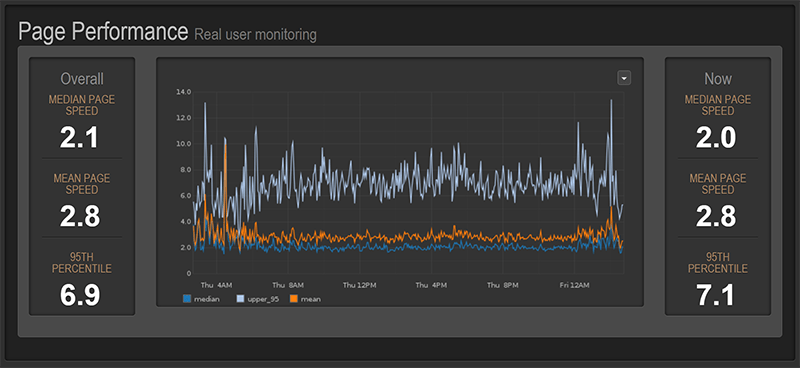Click the Thu 4PM axis label

tap(431, 285)
